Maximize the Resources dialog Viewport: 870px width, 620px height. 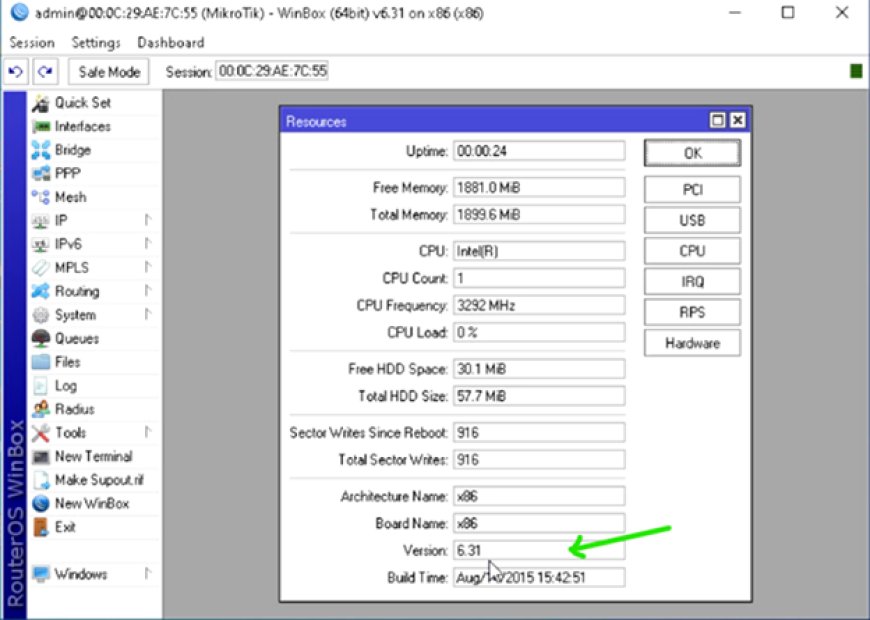[717, 120]
